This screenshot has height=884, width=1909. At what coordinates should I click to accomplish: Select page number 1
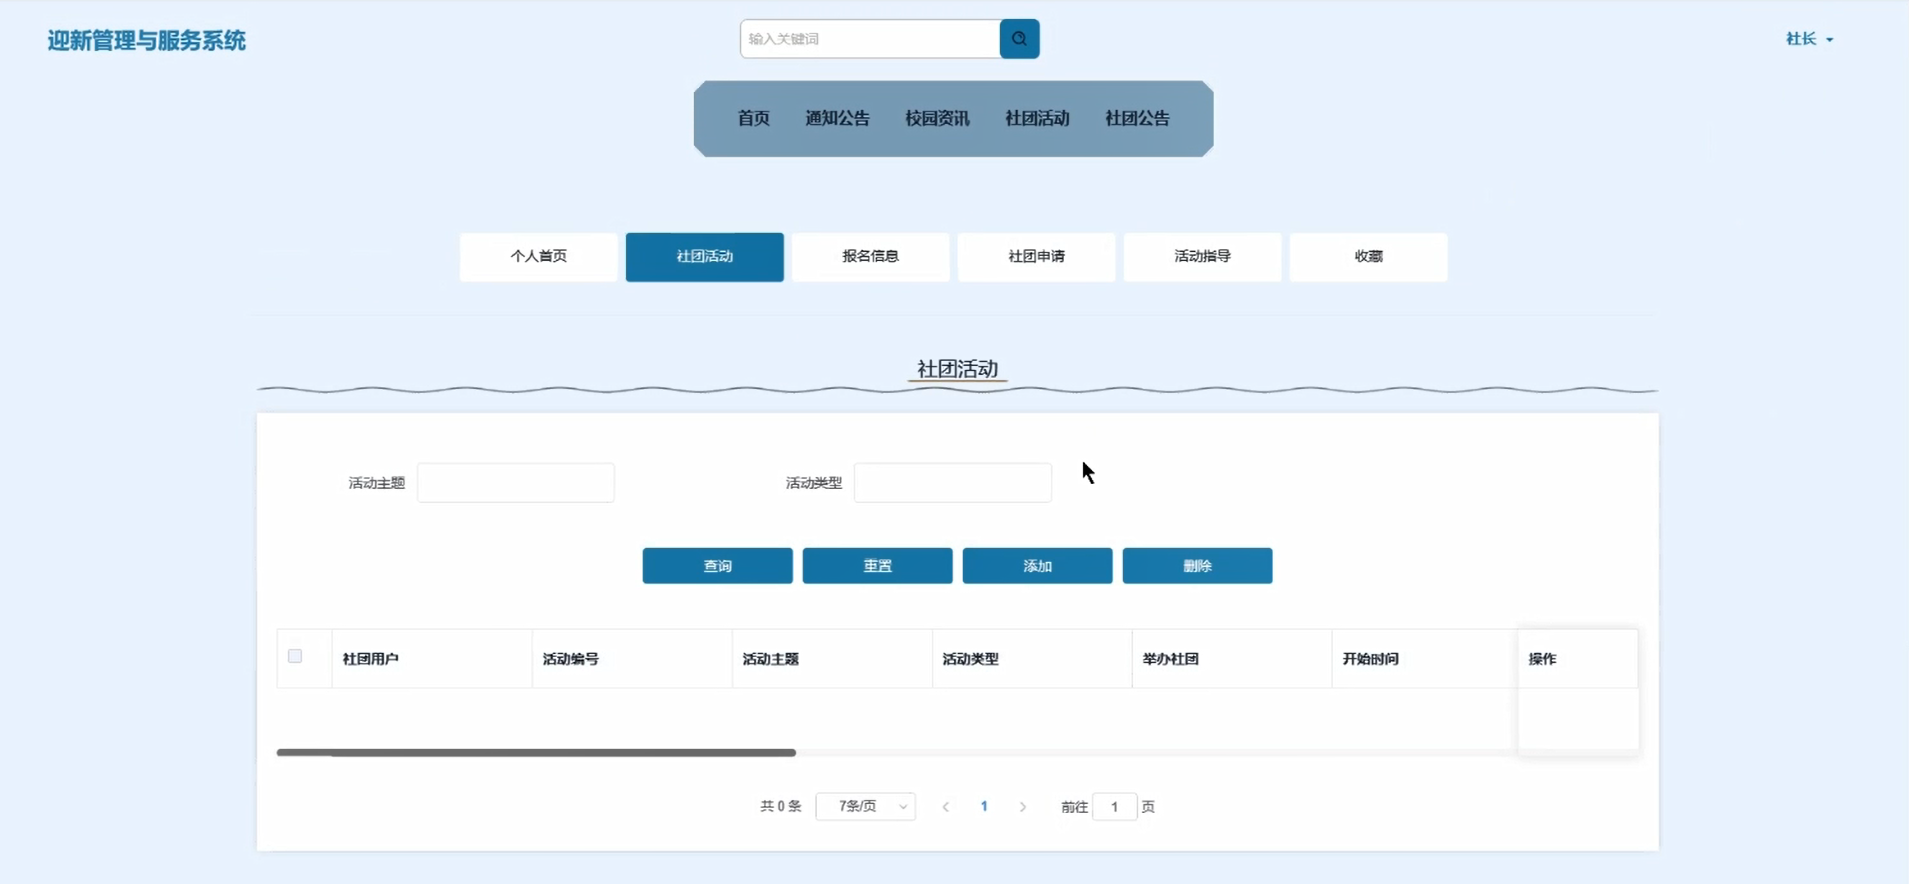984,806
